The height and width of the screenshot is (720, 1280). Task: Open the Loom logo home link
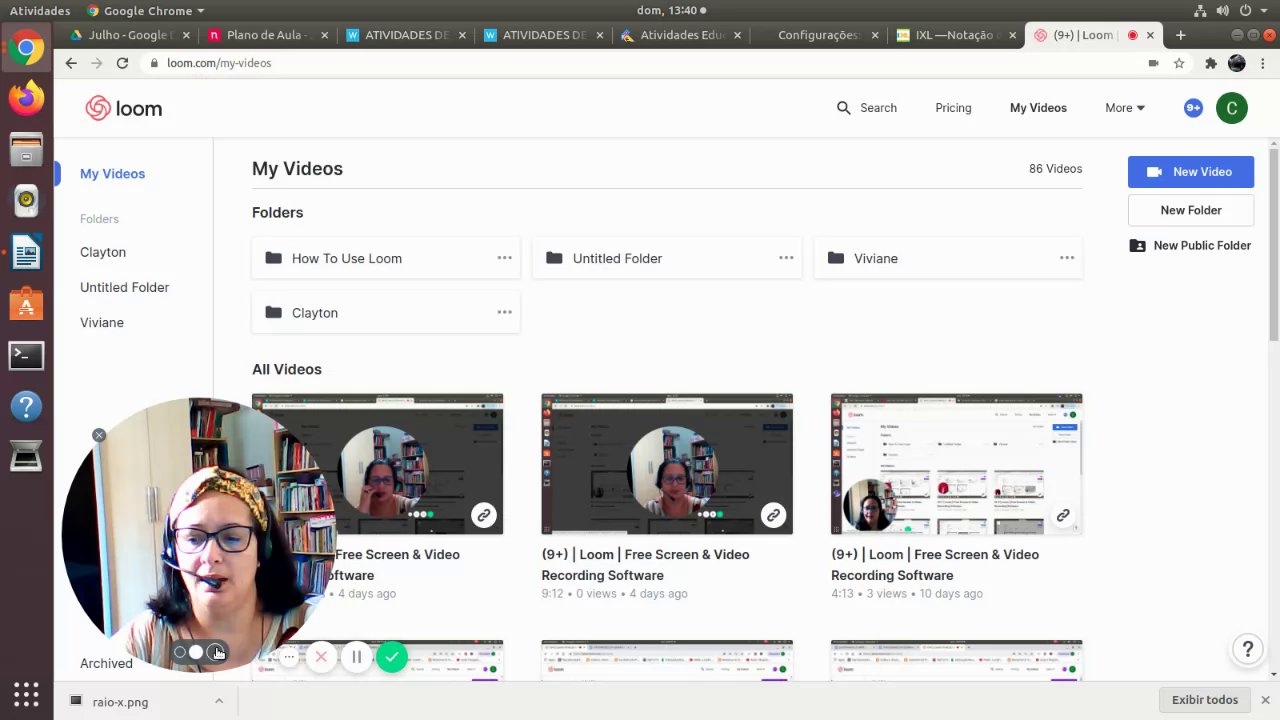tap(124, 108)
